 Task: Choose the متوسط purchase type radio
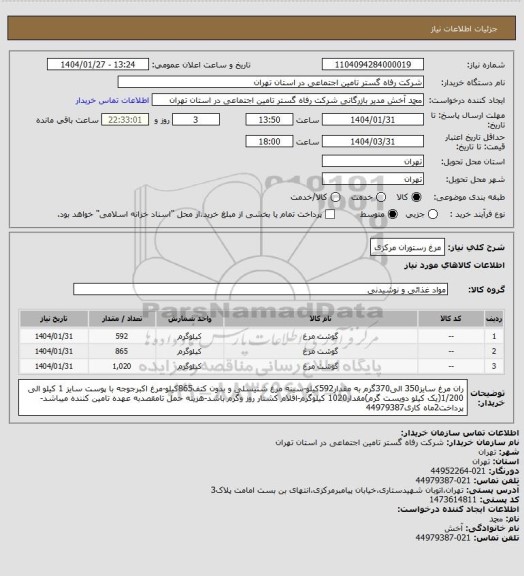point(392,214)
